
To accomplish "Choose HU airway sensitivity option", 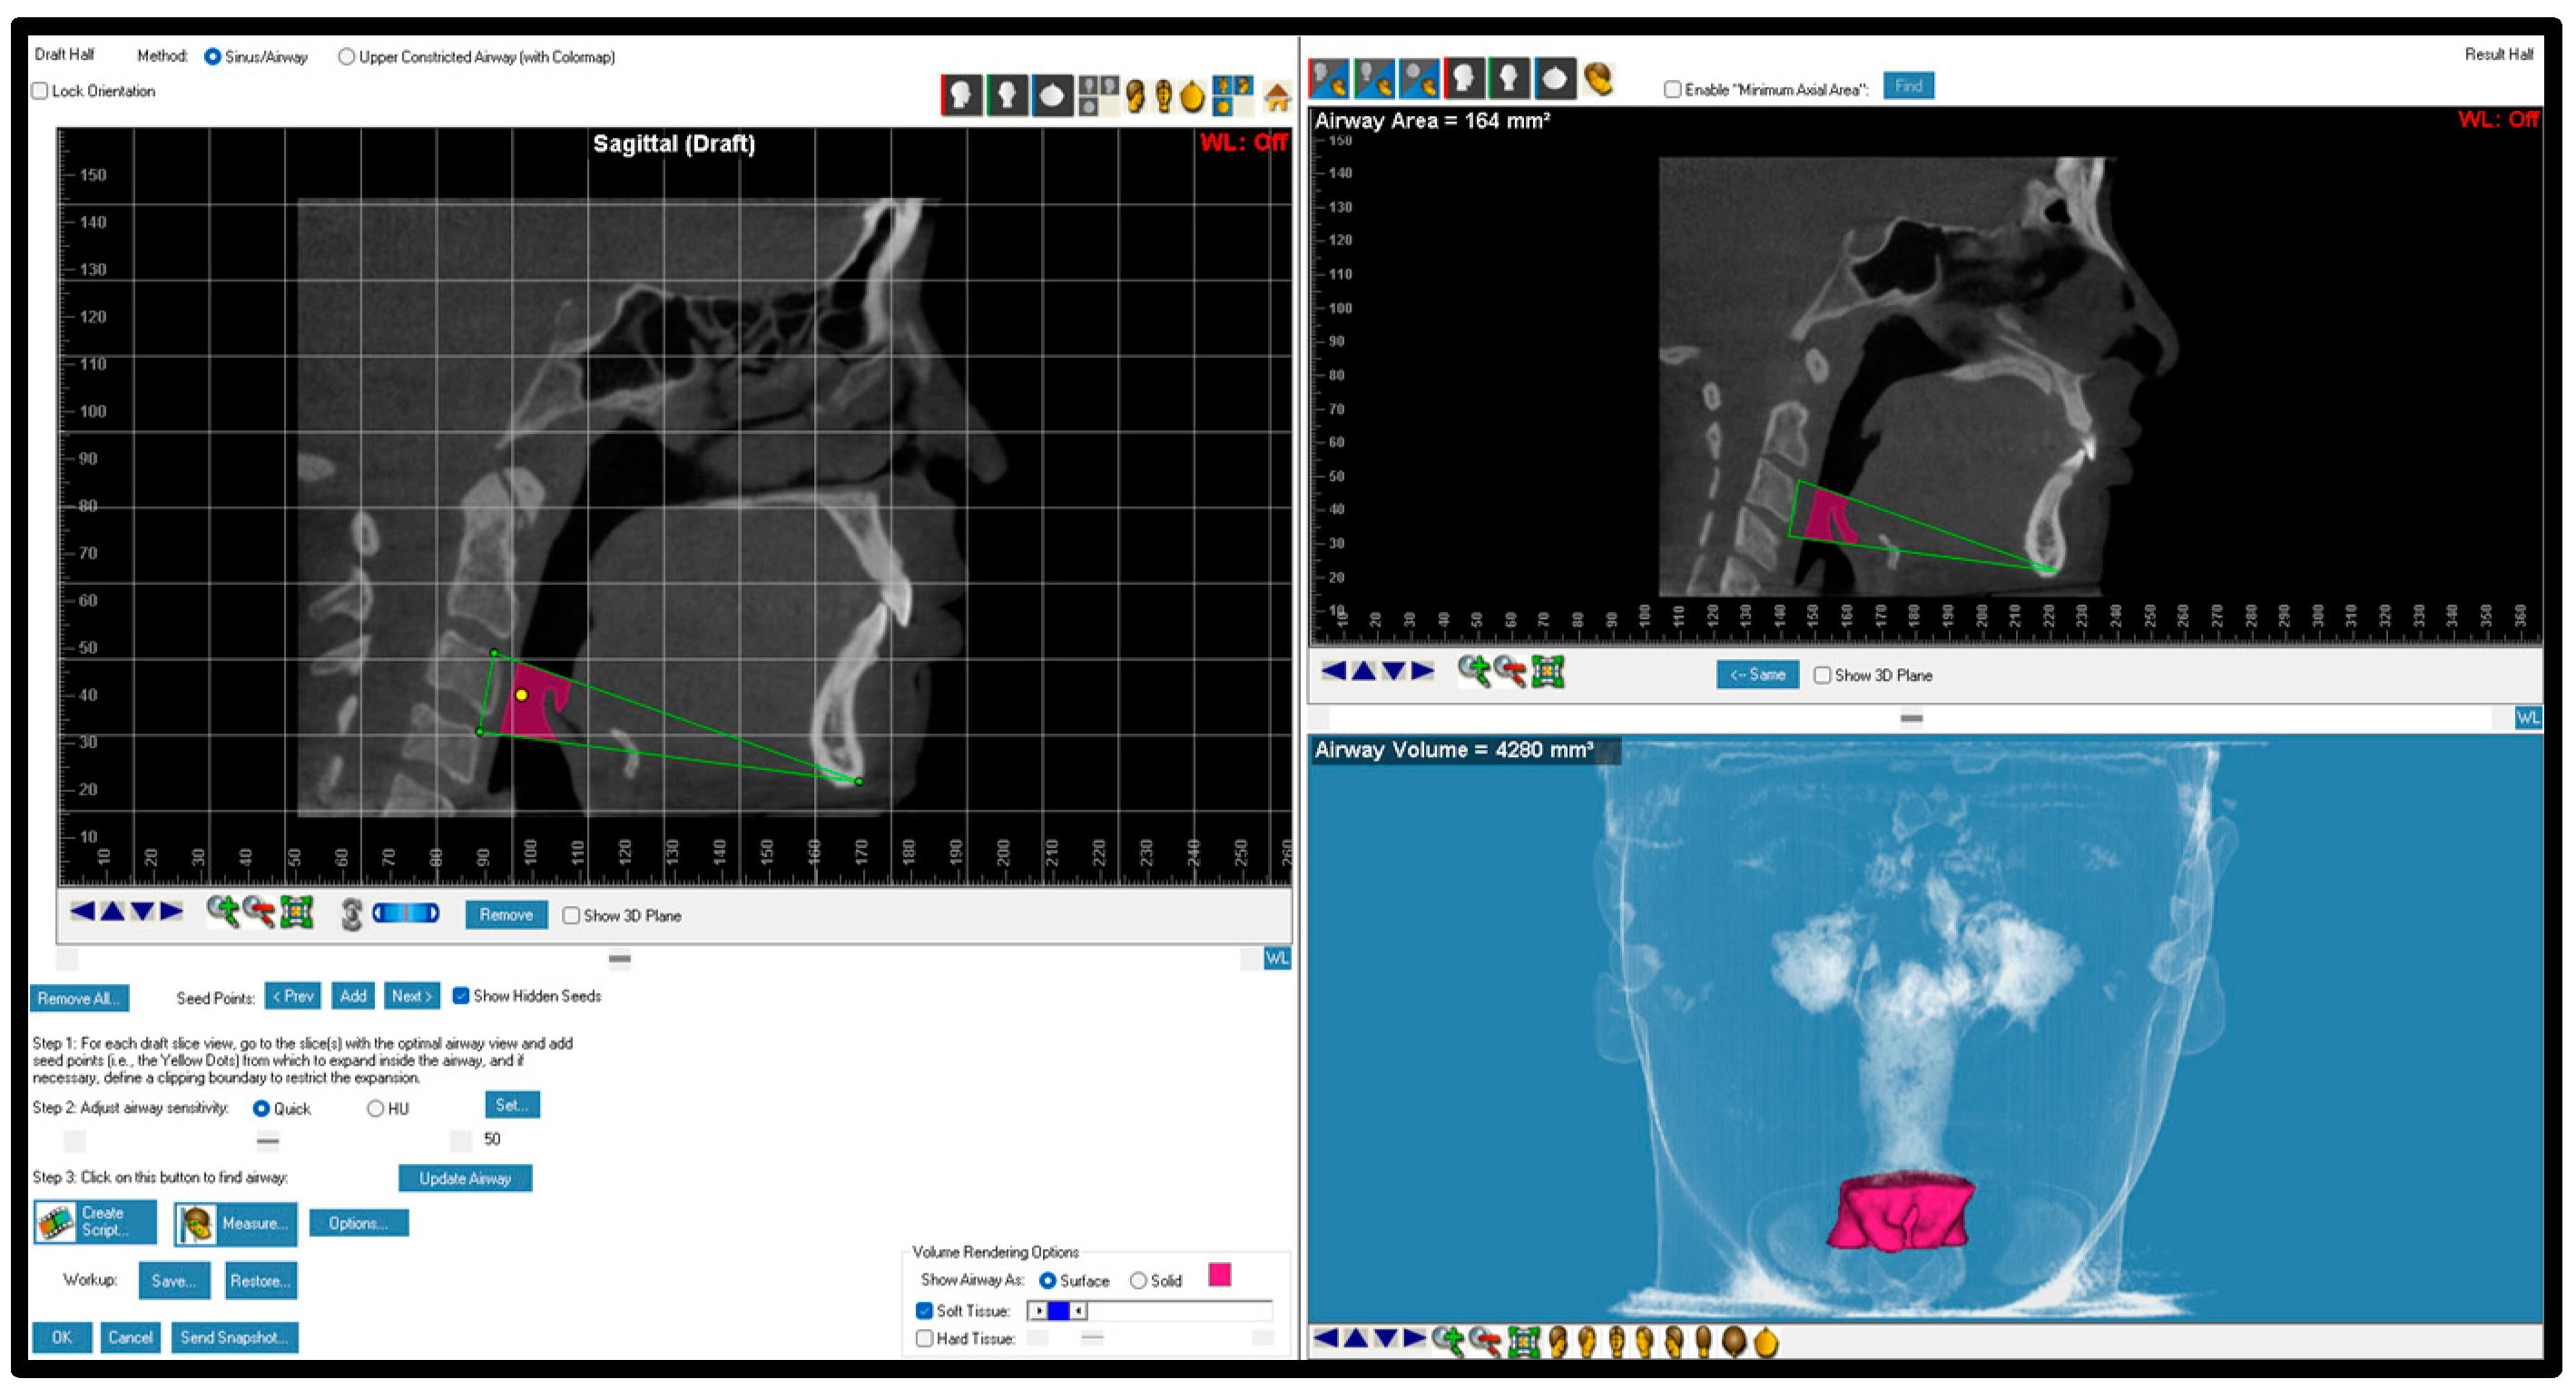I will [x=375, y=1109].
